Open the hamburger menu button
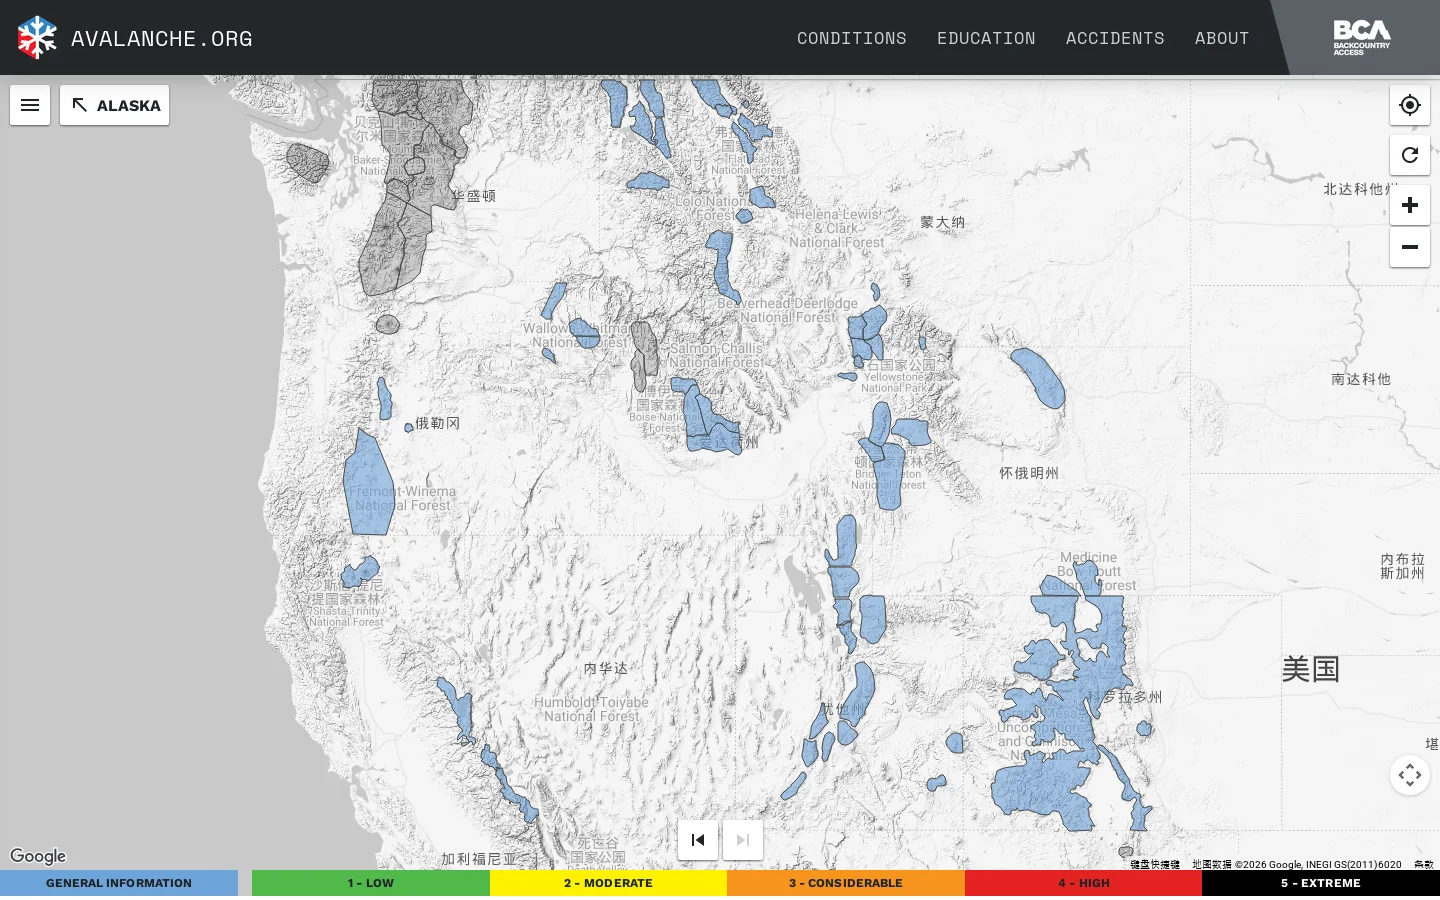 [30, 105]
